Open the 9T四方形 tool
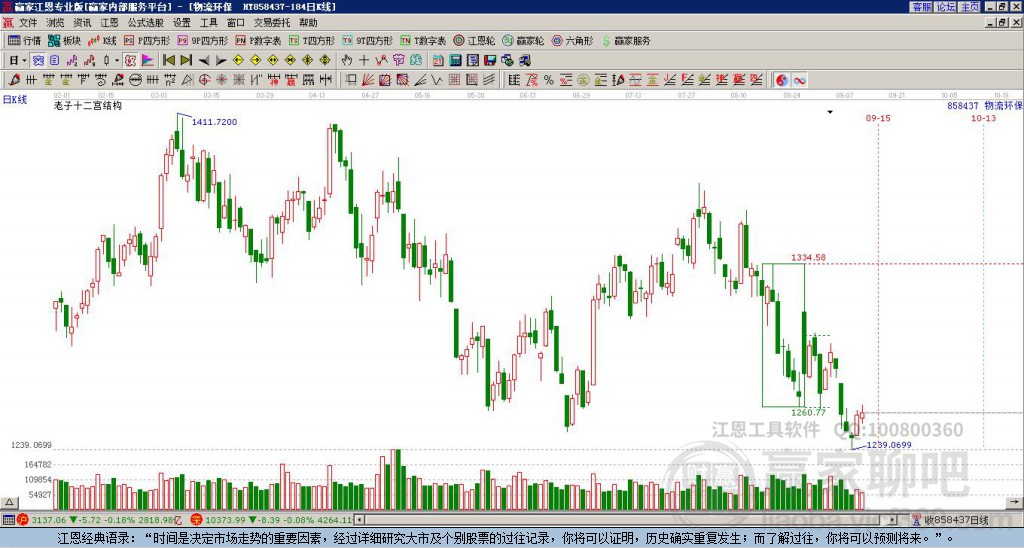The image size is (1024, 548). (x=367, y=40)
